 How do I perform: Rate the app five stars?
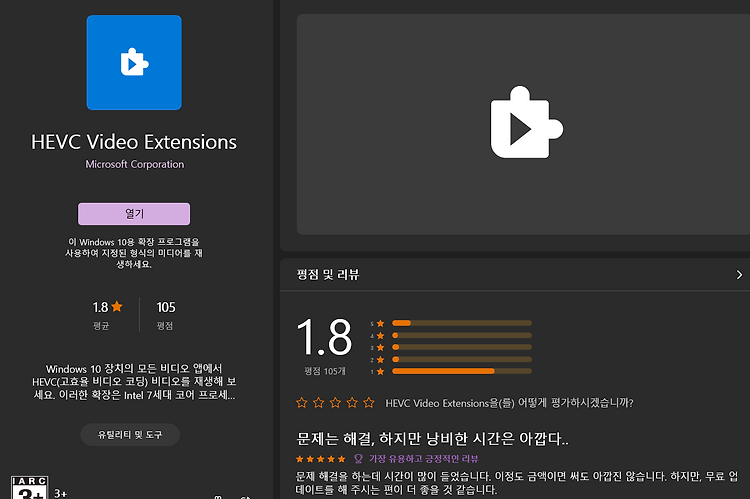pyautogui.click(x=369, y=403)
